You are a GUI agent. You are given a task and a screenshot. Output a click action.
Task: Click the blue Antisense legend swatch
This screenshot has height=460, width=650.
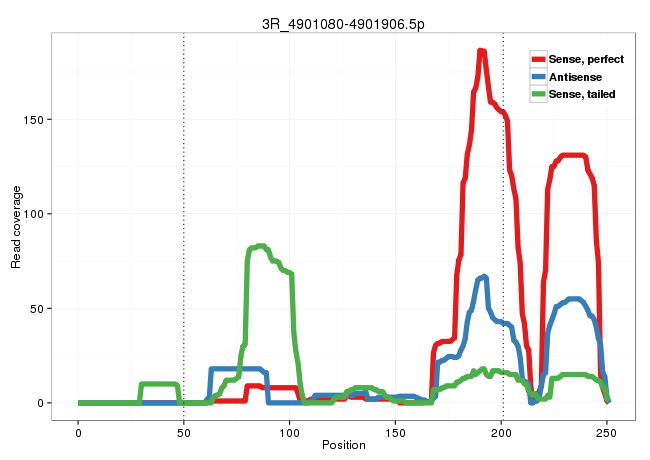point(539,76)
